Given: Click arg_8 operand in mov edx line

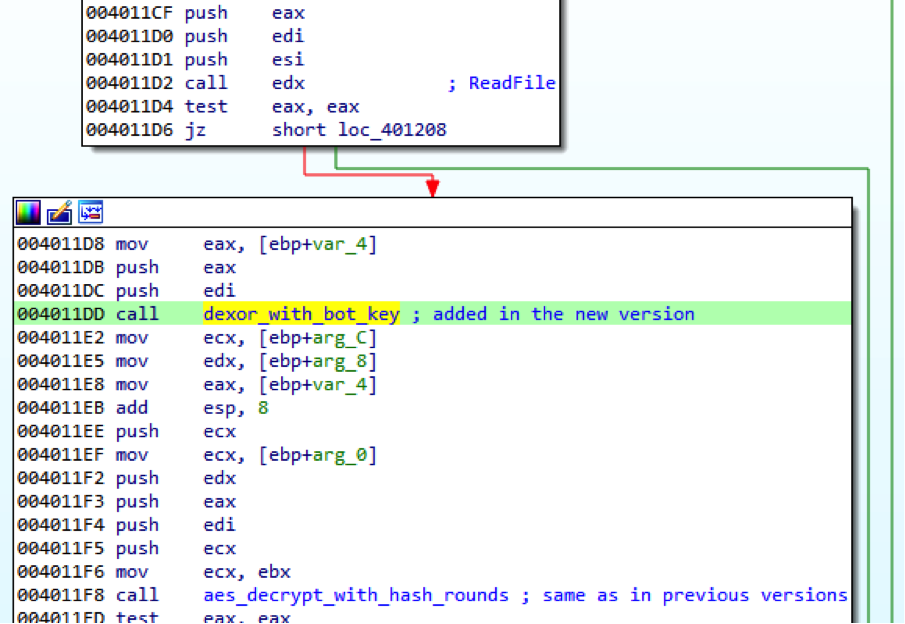Looking at the screenshot, I should (x=346, y=361).
